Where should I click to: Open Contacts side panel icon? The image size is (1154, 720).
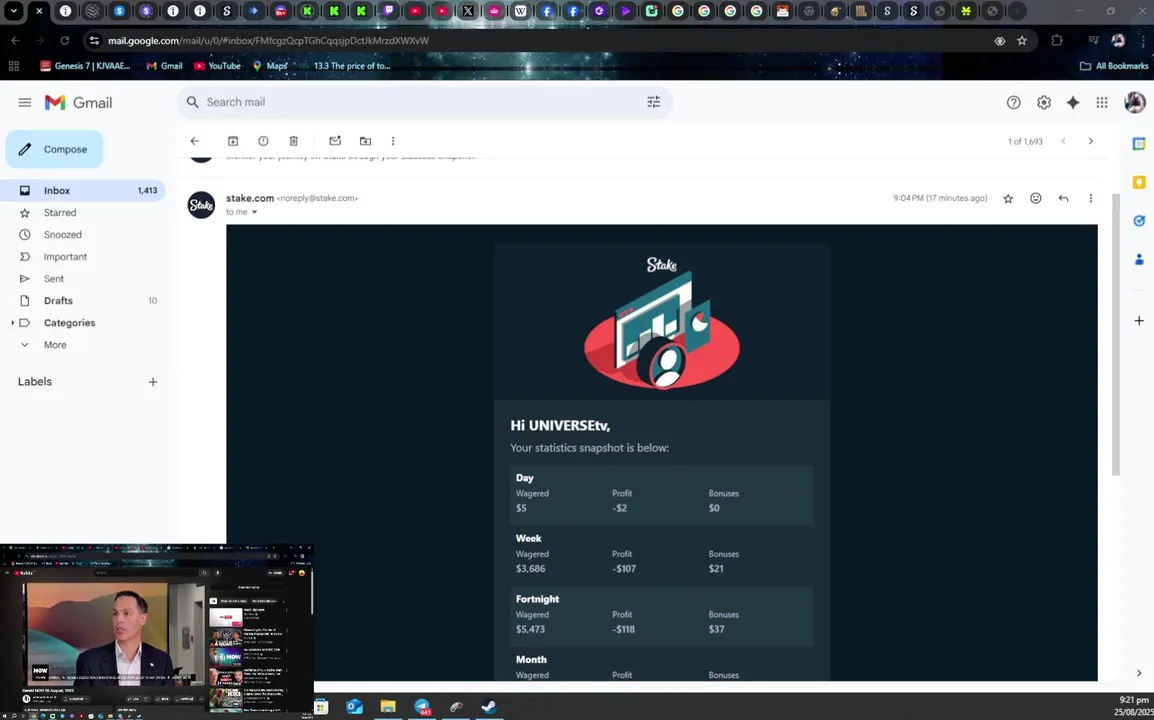[x=1139, y=259]
